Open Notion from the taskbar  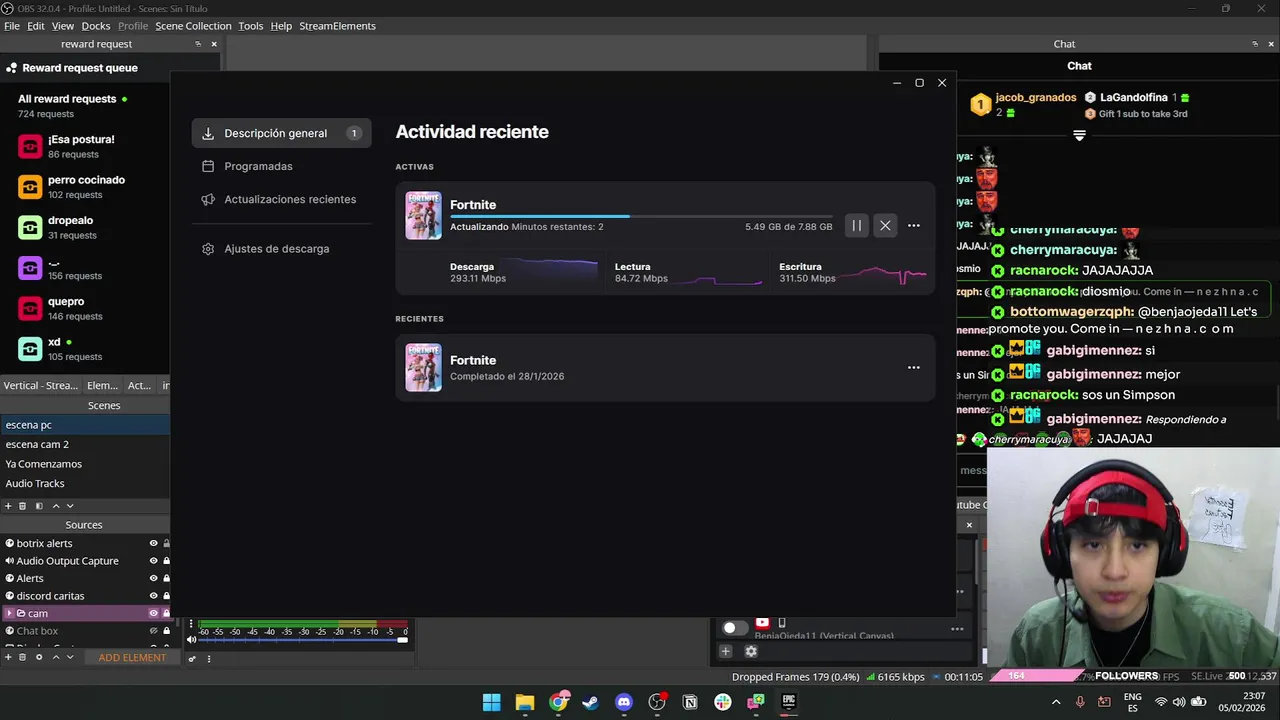[x=690, y=702]
